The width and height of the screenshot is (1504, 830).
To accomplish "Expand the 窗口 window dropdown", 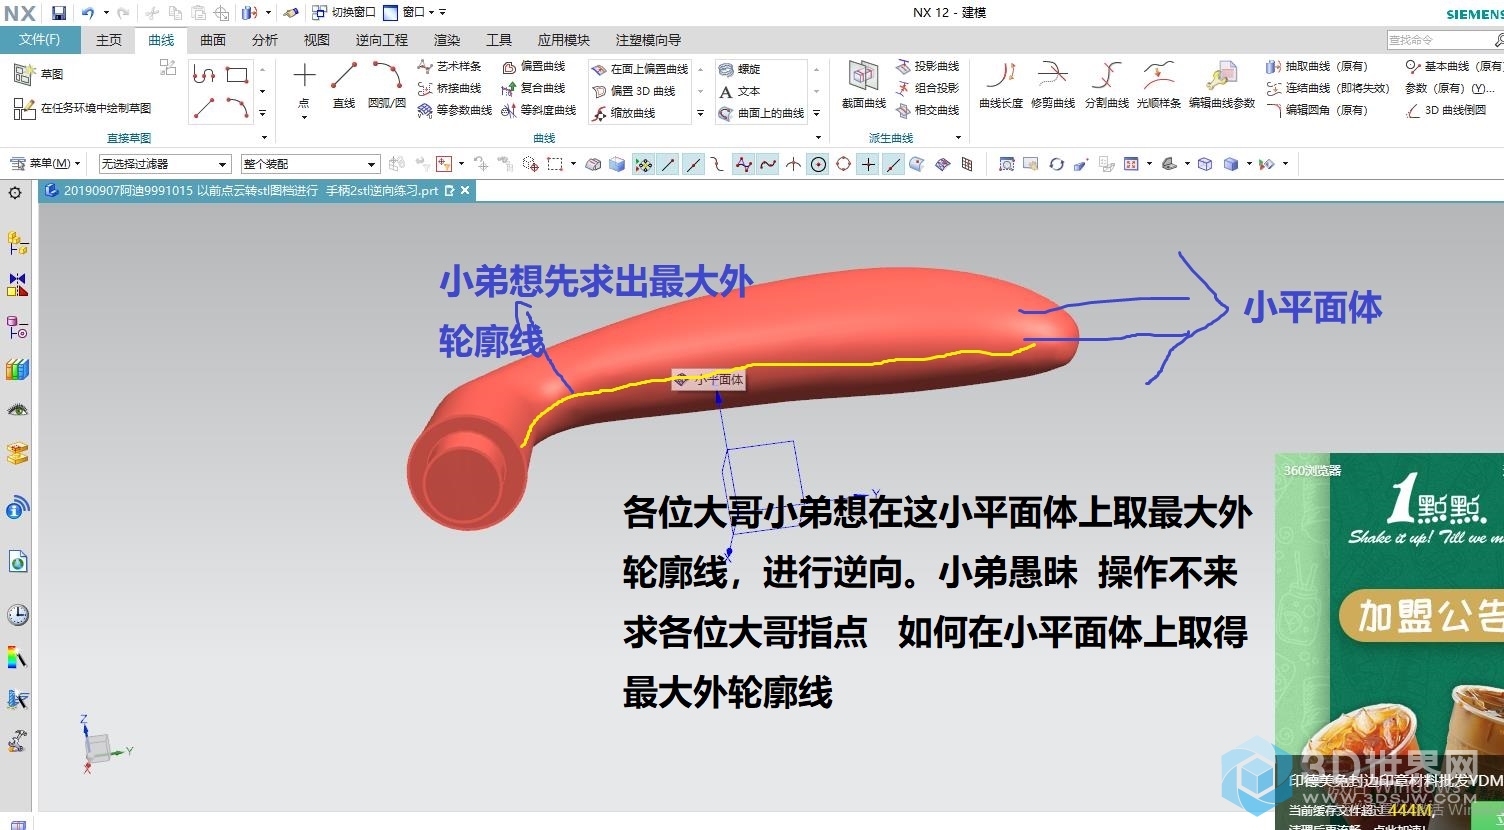I will point(410,13).
